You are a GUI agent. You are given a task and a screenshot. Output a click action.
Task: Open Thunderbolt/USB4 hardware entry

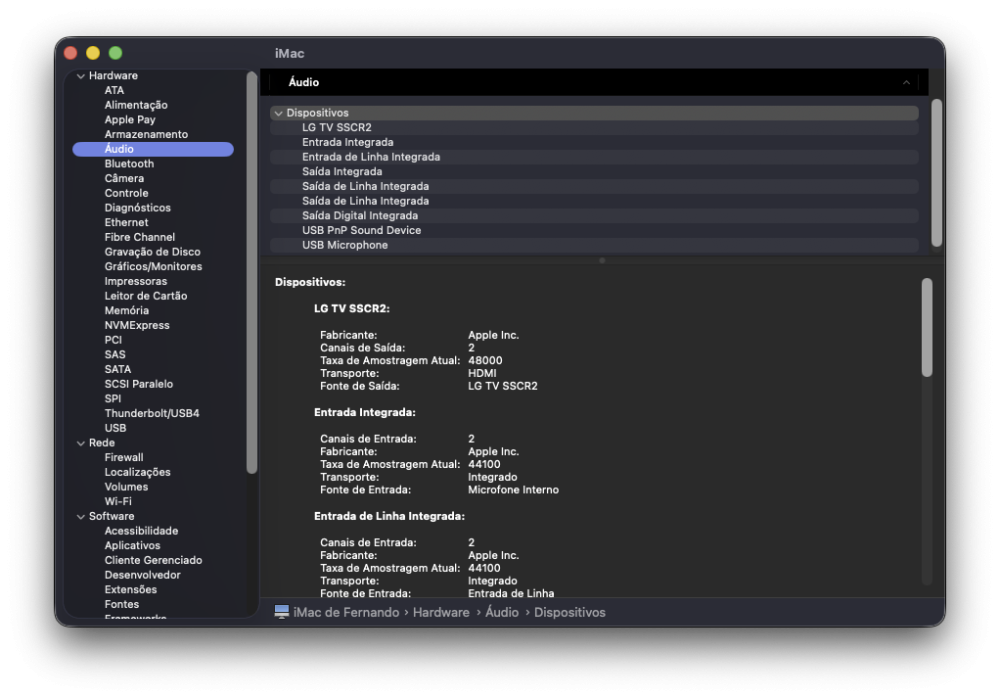(x=152, y=413)
